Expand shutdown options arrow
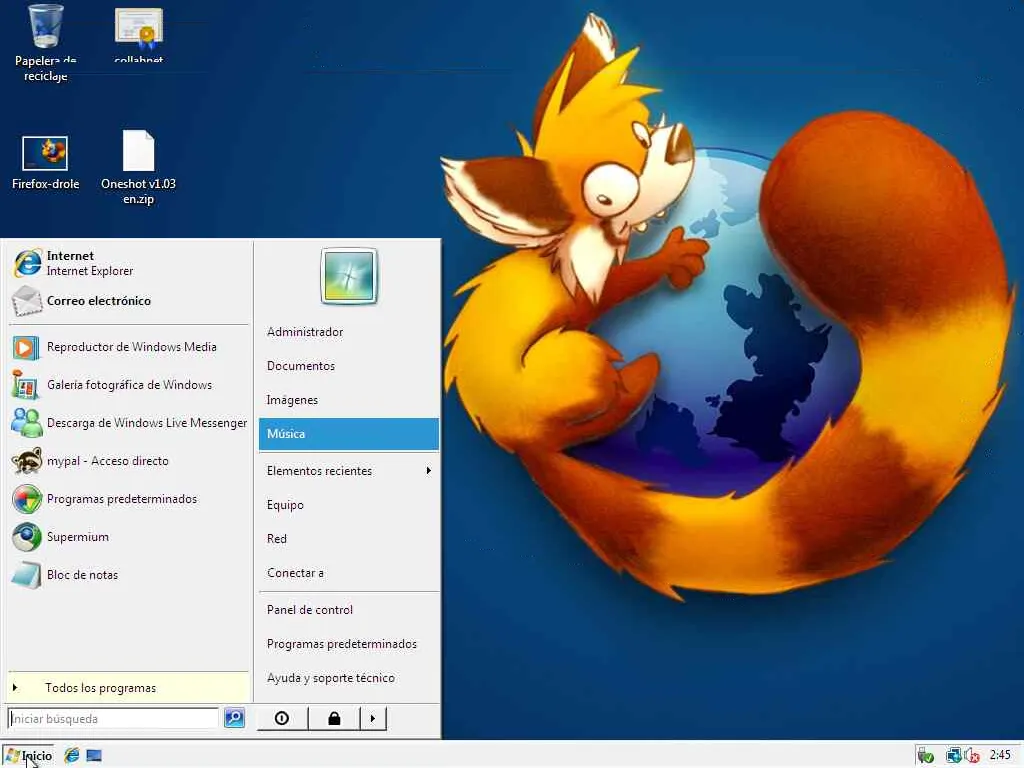The image size is (1024, 768). tap(373, 718)
